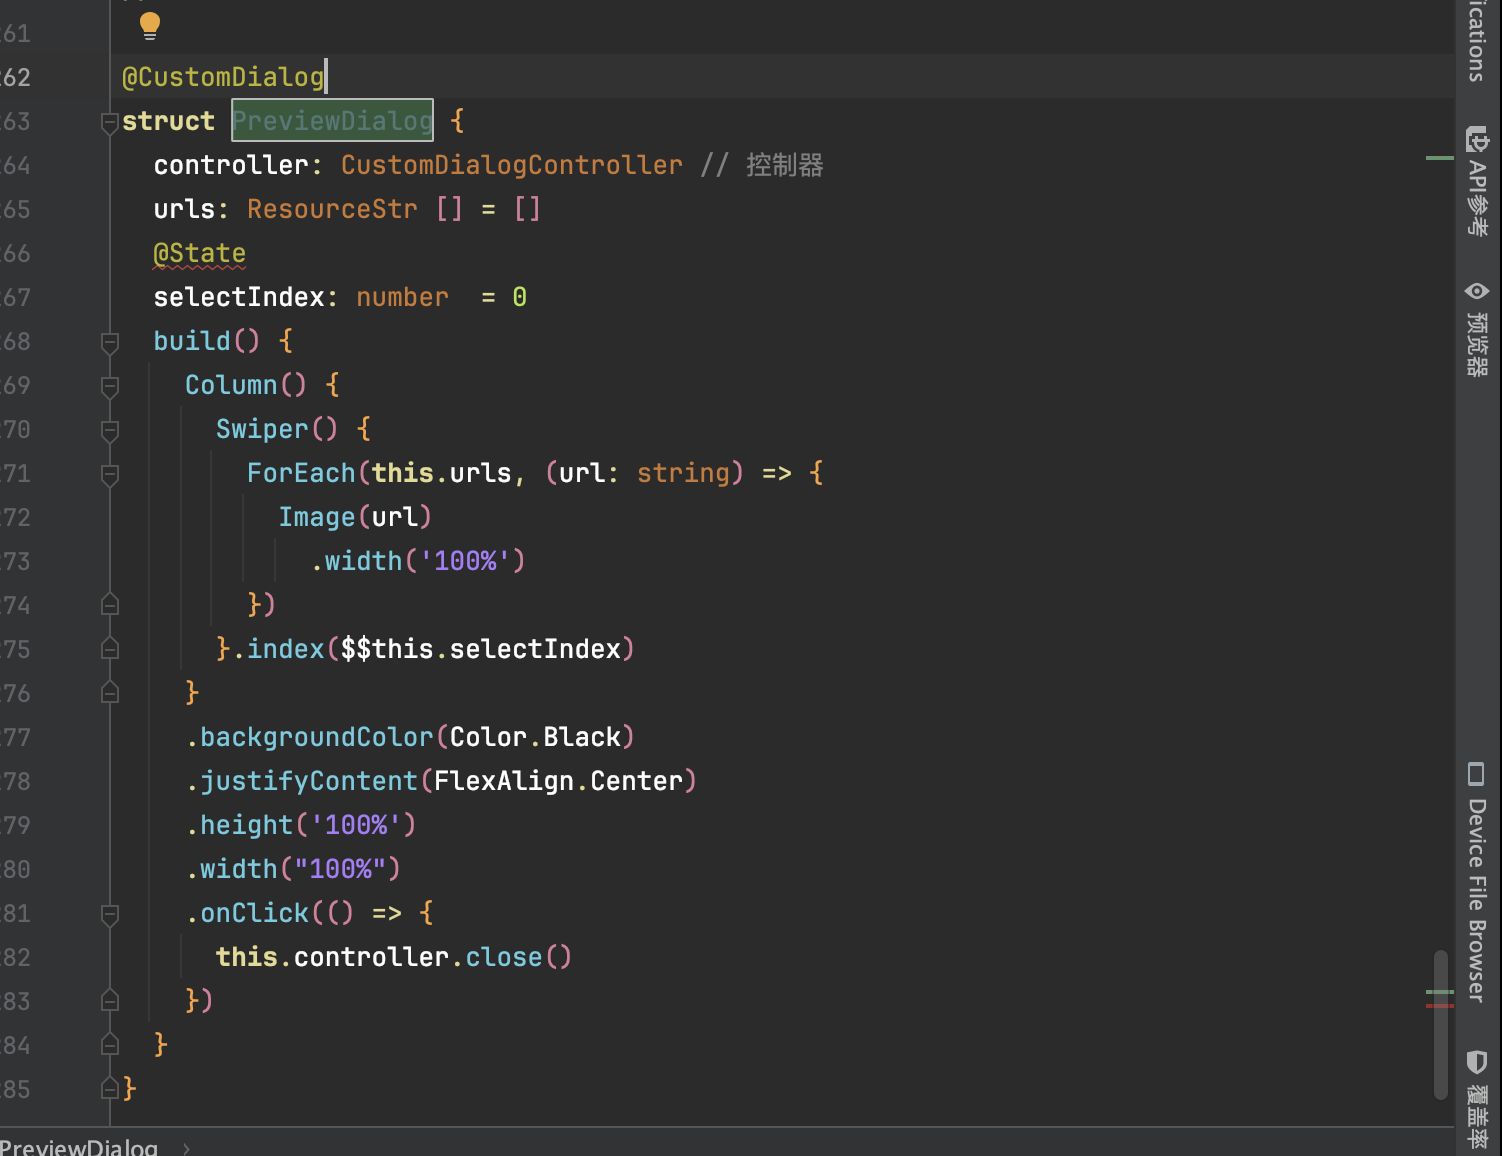Collapse the build() fold marker

(x=110, y=342)
